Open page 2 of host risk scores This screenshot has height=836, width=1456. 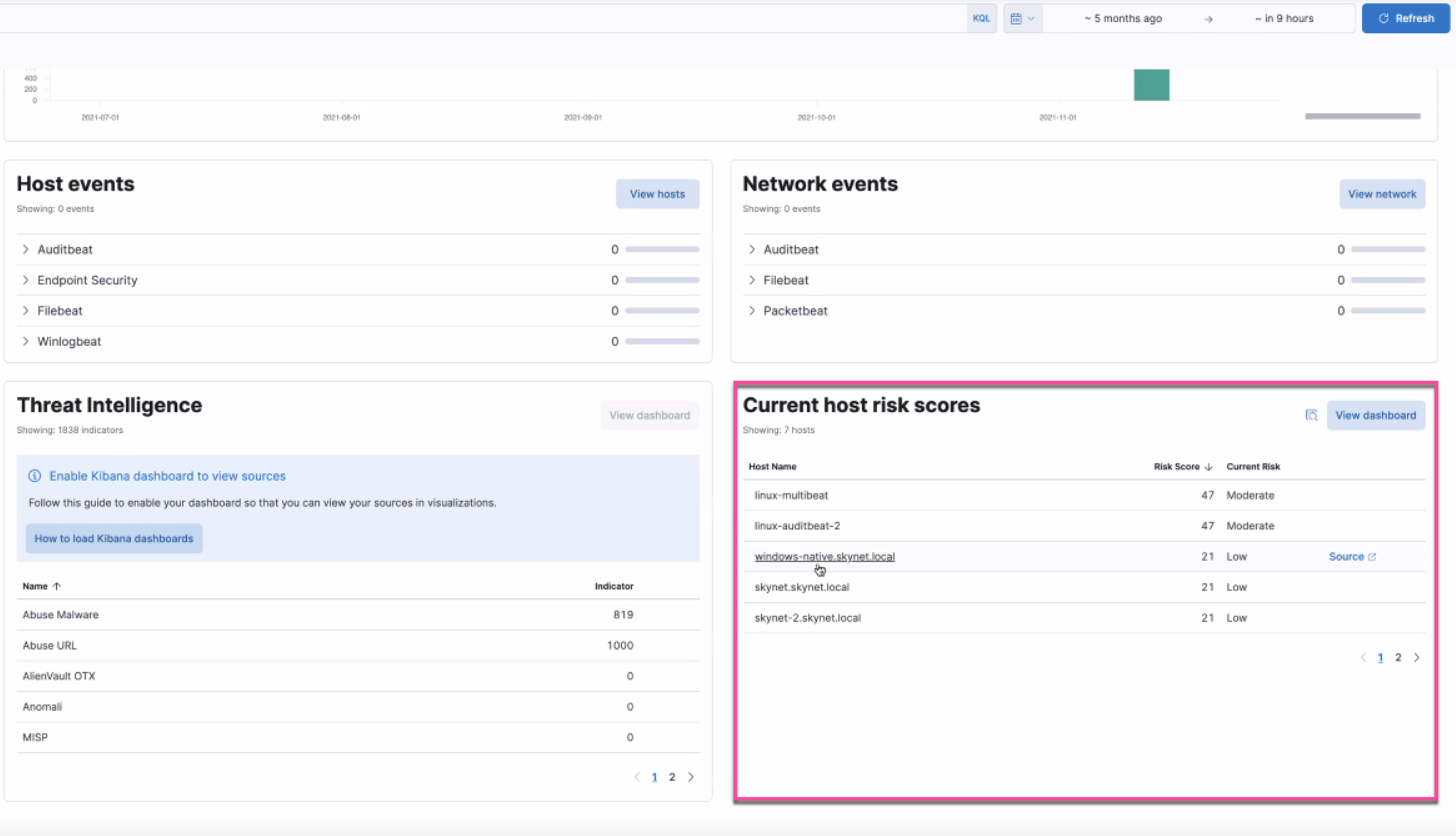tap(1398, 658)
